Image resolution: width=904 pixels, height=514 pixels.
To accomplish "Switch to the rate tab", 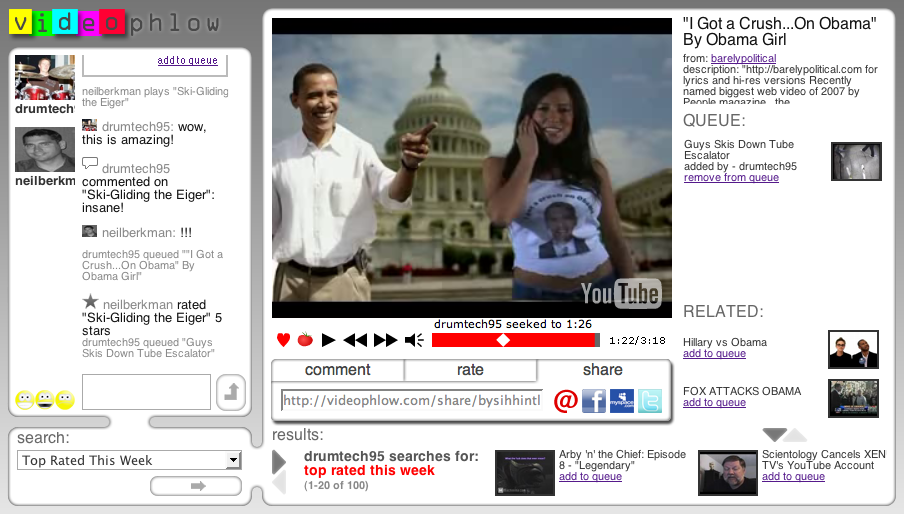I will coord(470,370).
